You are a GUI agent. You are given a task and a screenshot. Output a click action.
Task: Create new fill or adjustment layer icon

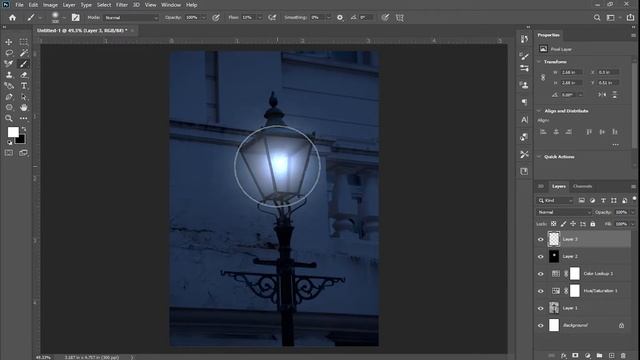587,356
